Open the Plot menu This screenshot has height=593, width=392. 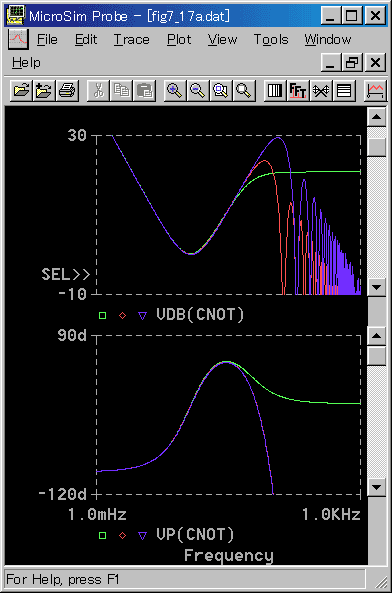click(x=179, y=39)
